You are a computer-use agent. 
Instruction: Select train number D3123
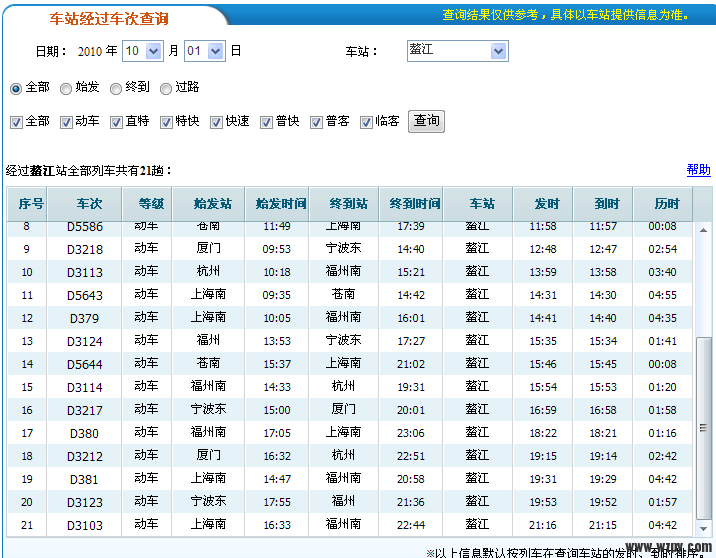click(85, 502)
